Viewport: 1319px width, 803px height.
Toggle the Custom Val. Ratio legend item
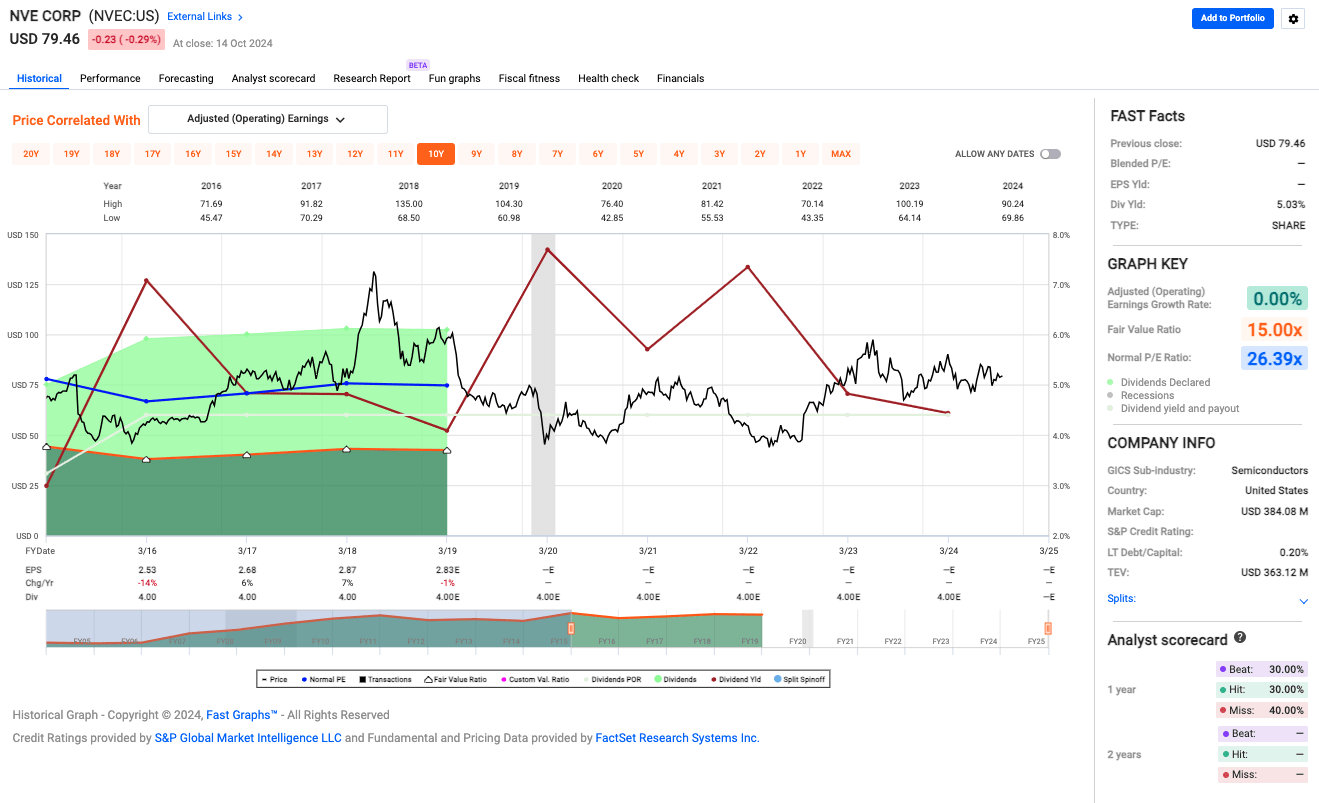coord(503,679)
